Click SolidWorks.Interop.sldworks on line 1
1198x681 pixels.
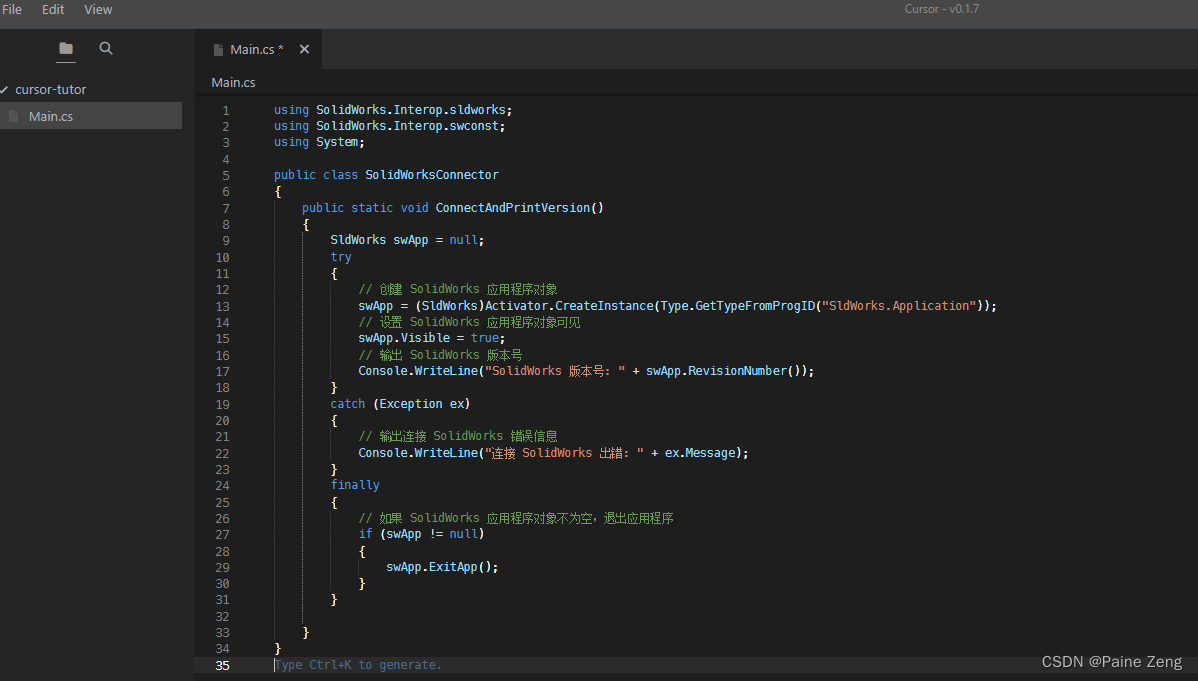pos(411,110)
